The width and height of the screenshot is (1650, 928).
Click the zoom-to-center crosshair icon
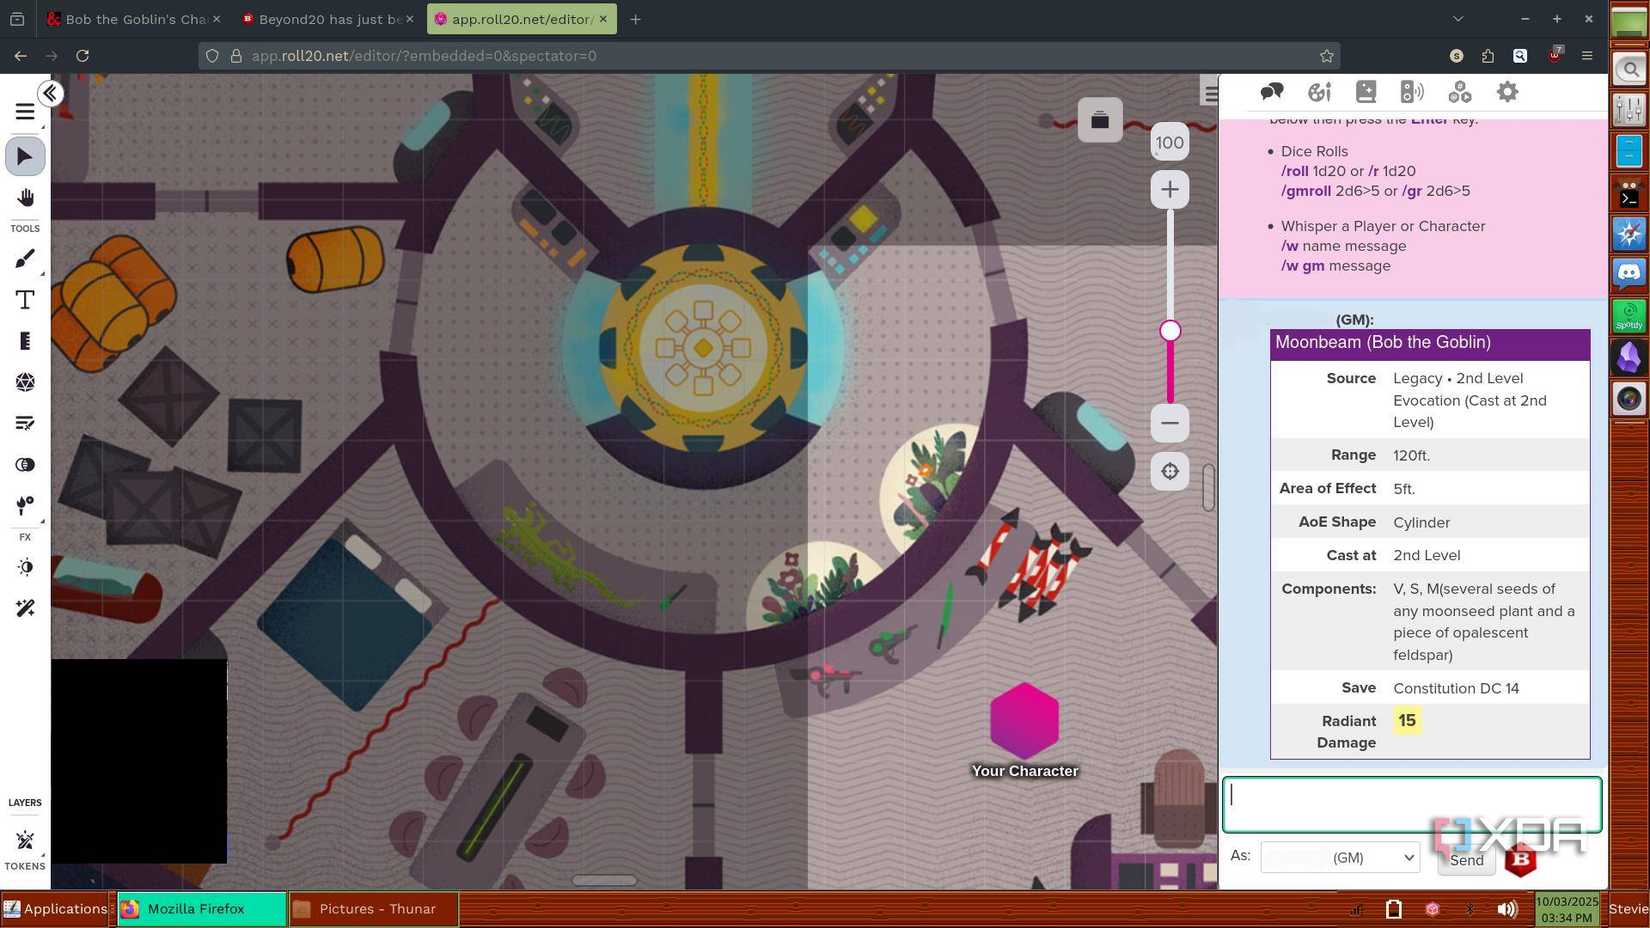[x=1169, y=471]
